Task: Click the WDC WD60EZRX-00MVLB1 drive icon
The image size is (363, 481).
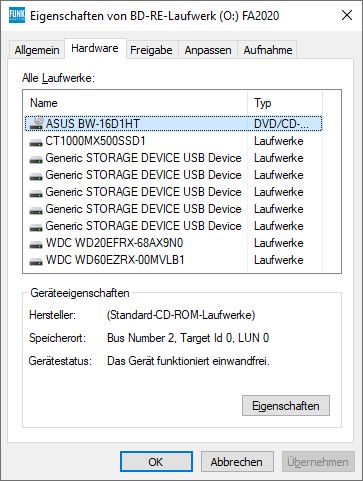Action: click(36, 261)
